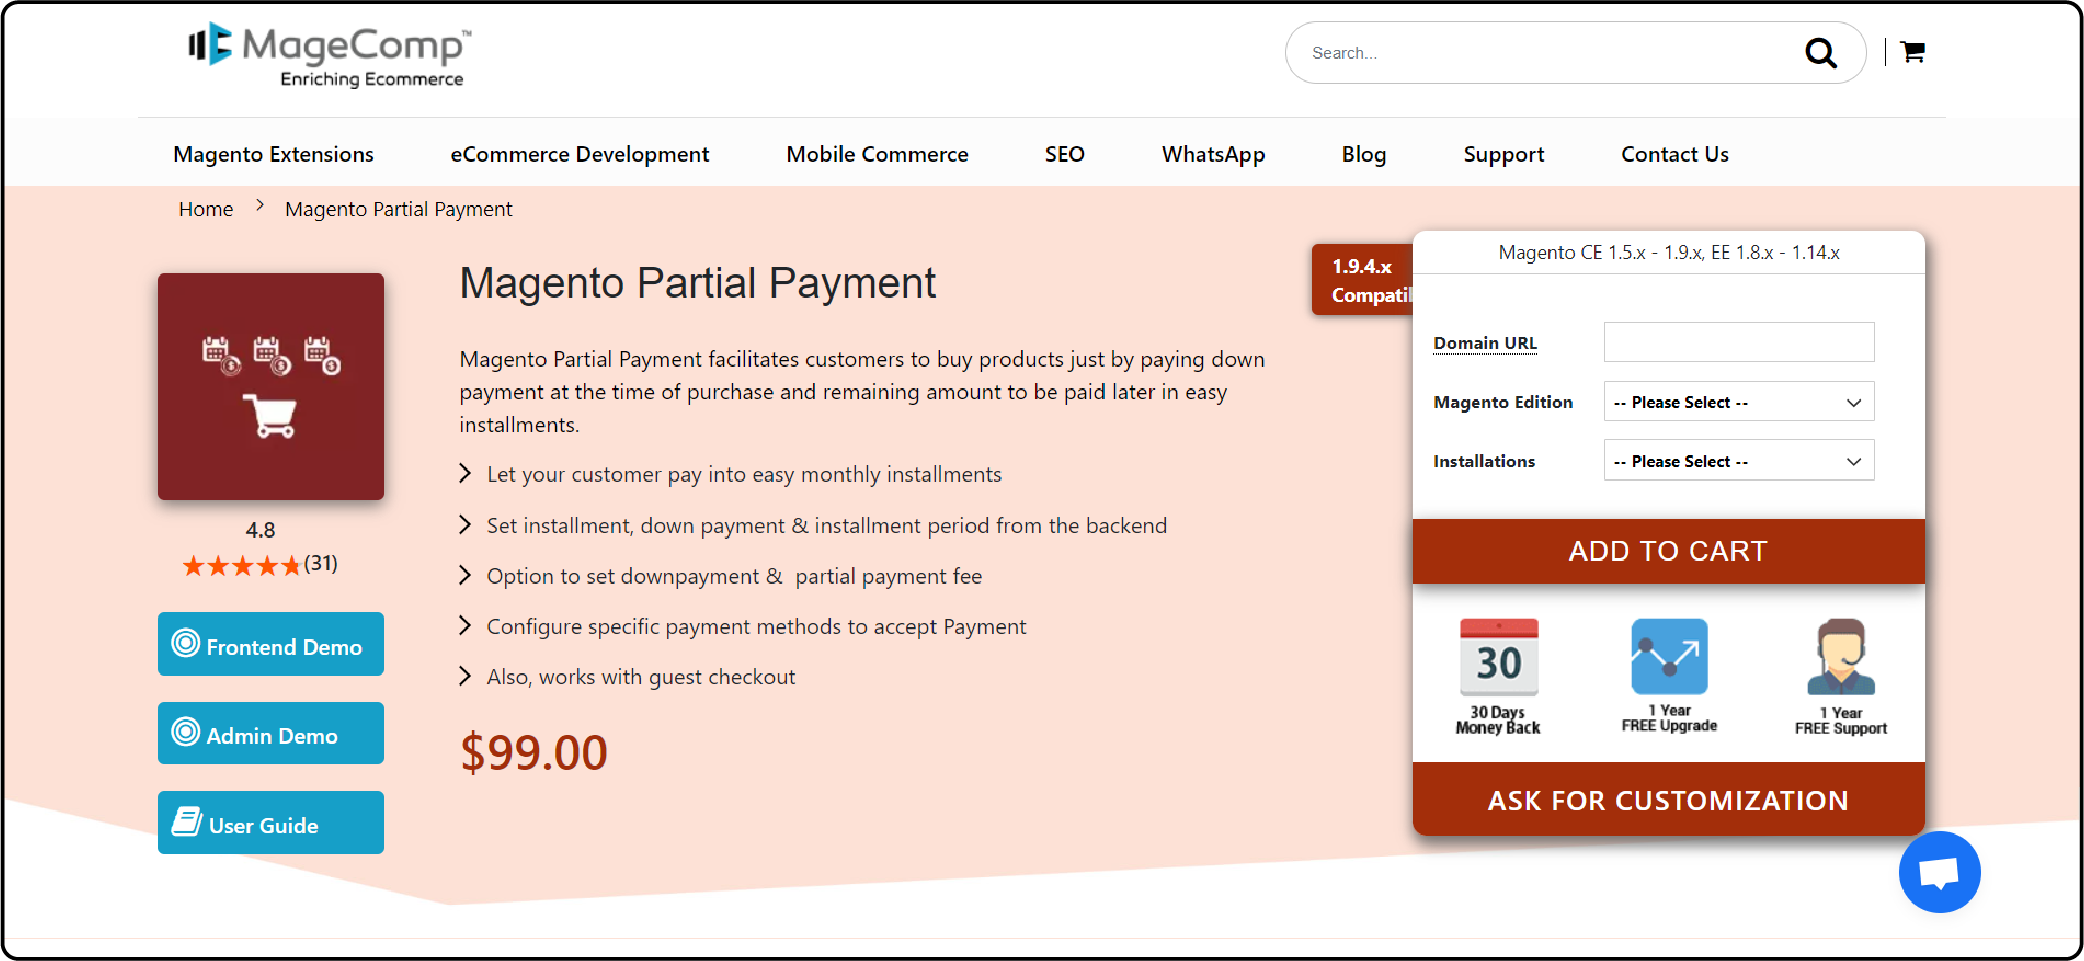Image resolution: width=2084 pixels, height=961 pixels.
Task: Open the Installations dropdown
Action: pos(1738,460)
